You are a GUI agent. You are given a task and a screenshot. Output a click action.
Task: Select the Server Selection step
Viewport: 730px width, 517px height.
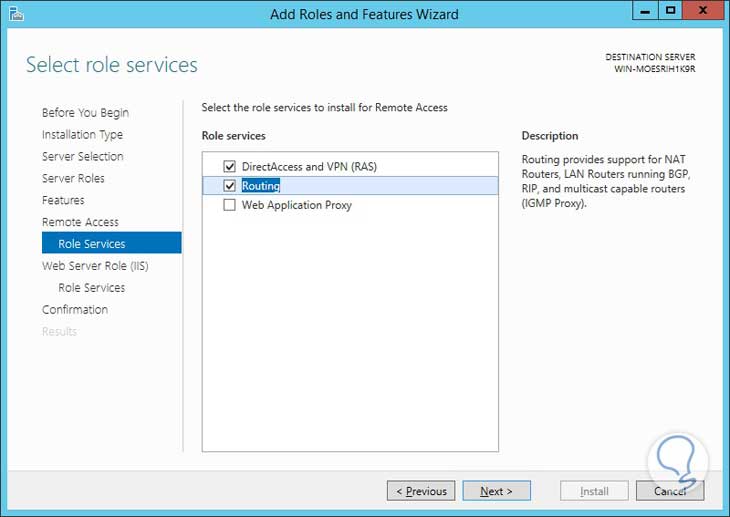(83, 156)
